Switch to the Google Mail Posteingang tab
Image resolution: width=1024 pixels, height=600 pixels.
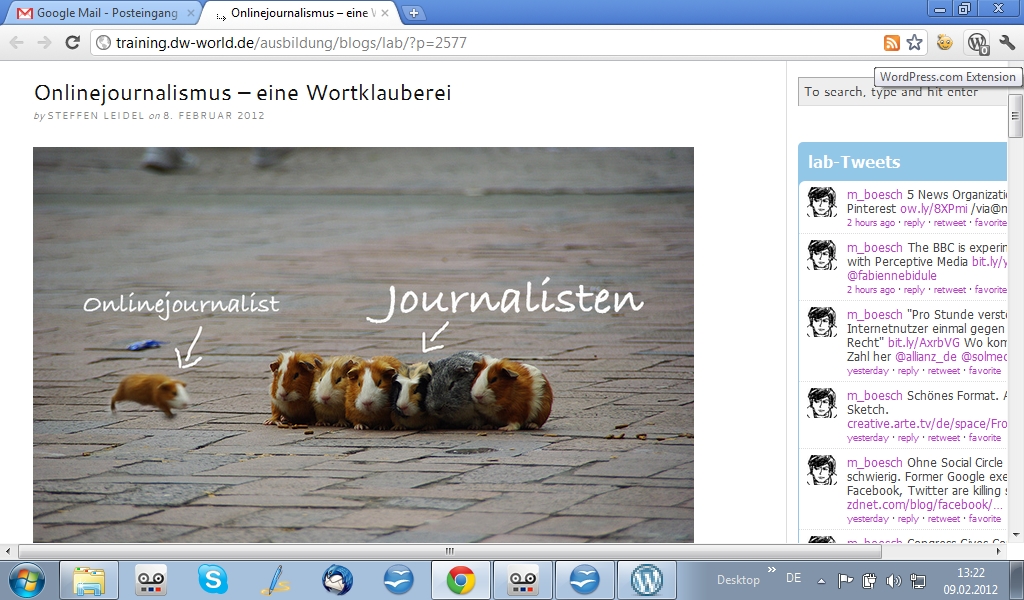tap(100, 13)
